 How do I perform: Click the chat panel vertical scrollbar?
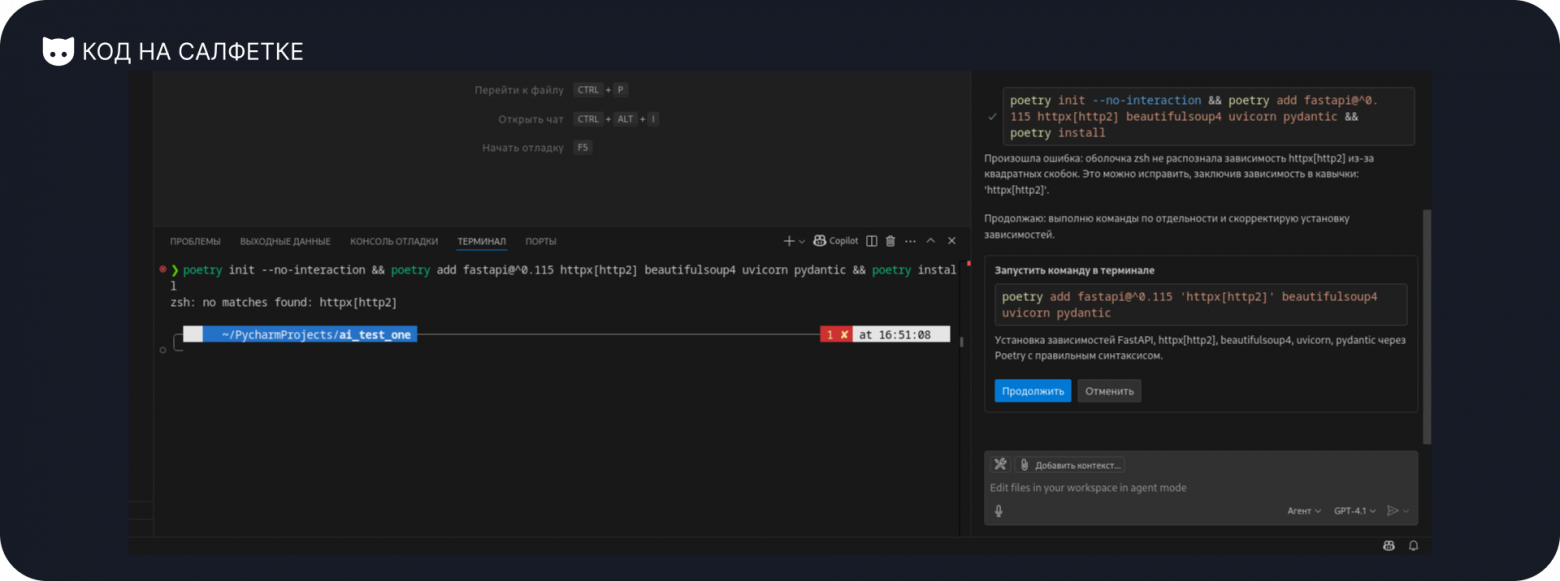click(1427, 320)
